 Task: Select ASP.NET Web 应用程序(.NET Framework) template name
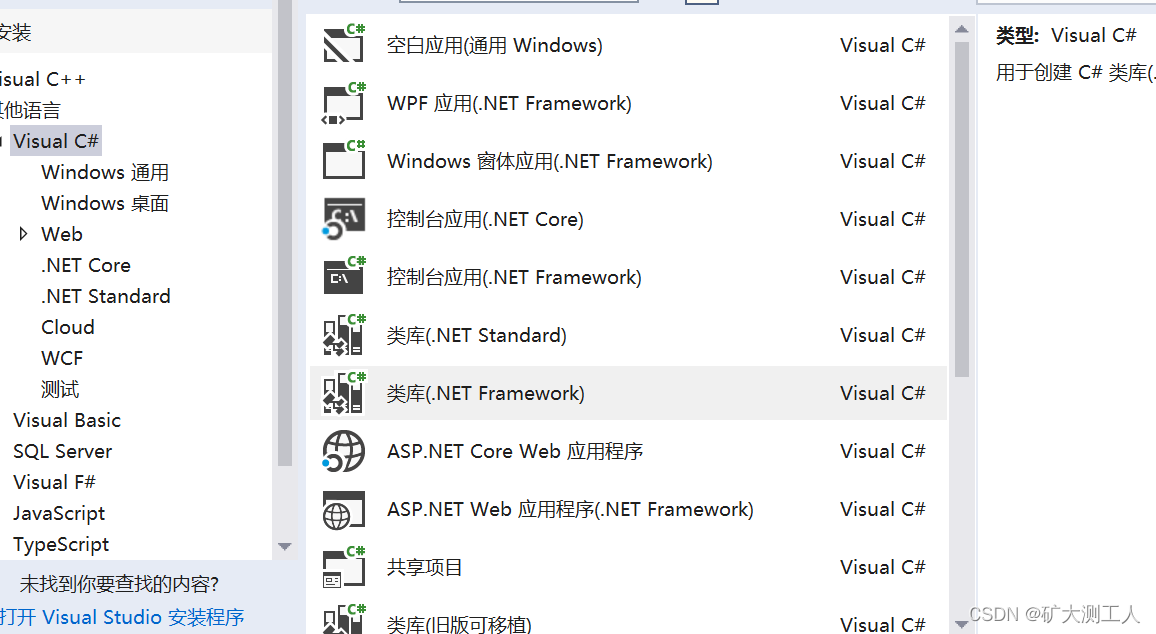pyautogui.click(x=570, y=509)
